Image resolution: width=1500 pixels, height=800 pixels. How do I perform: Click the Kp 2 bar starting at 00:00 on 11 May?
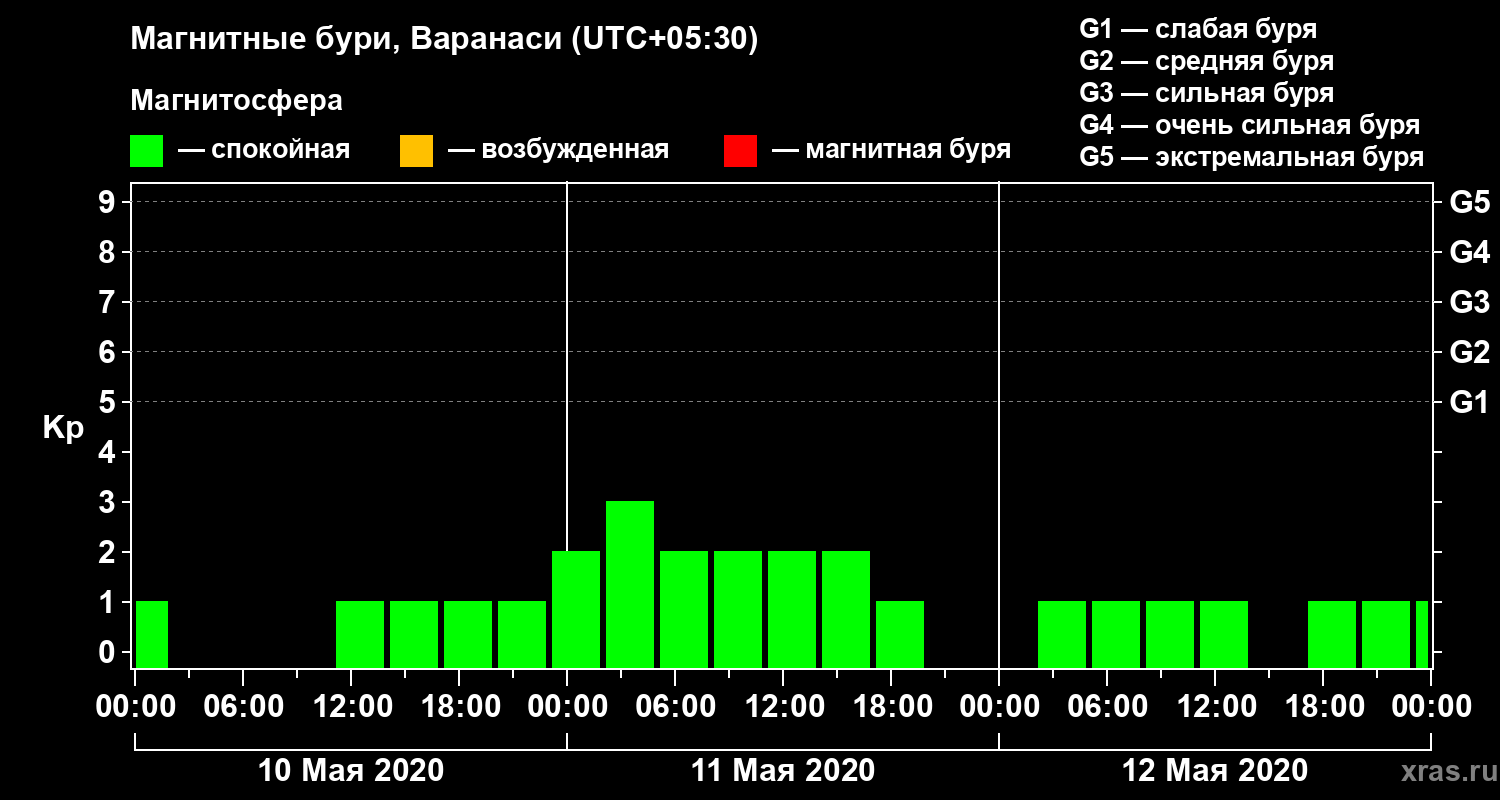[x=576, y=609]
